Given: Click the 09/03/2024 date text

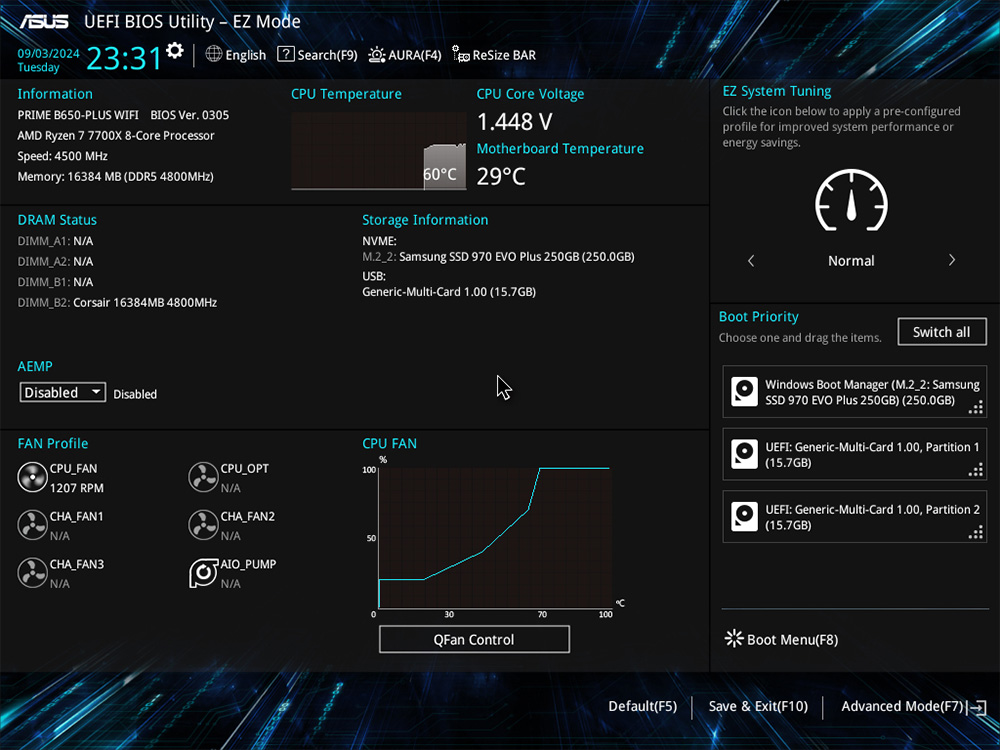Looking at the screenshot, I should point(48,54).
